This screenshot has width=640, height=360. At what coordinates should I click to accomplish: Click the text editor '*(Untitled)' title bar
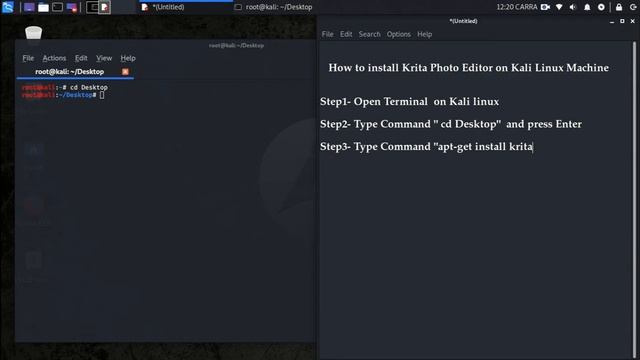463,21
